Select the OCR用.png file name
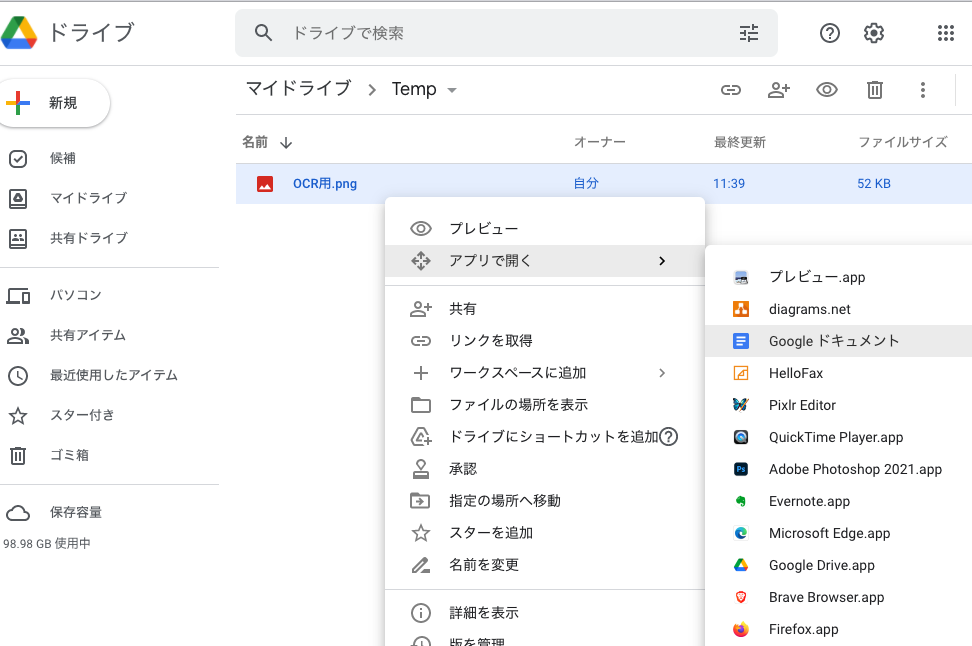The width and height of the screenshot is (972, 646). coord(325,184)
